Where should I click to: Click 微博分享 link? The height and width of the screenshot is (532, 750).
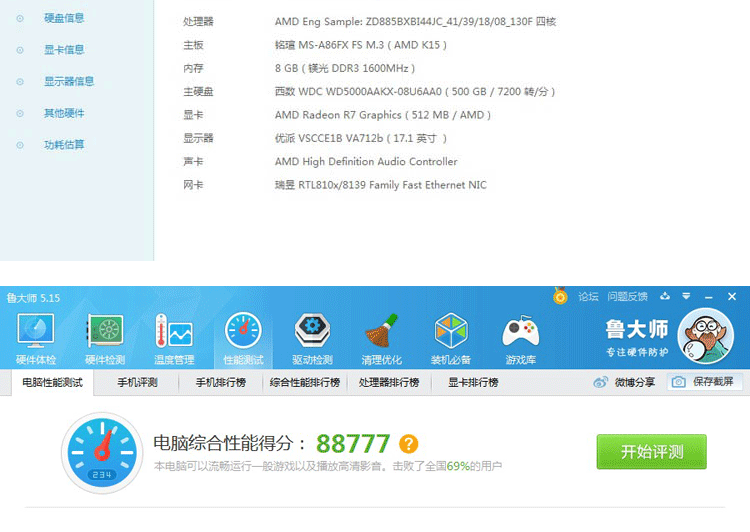coord(635,382)
